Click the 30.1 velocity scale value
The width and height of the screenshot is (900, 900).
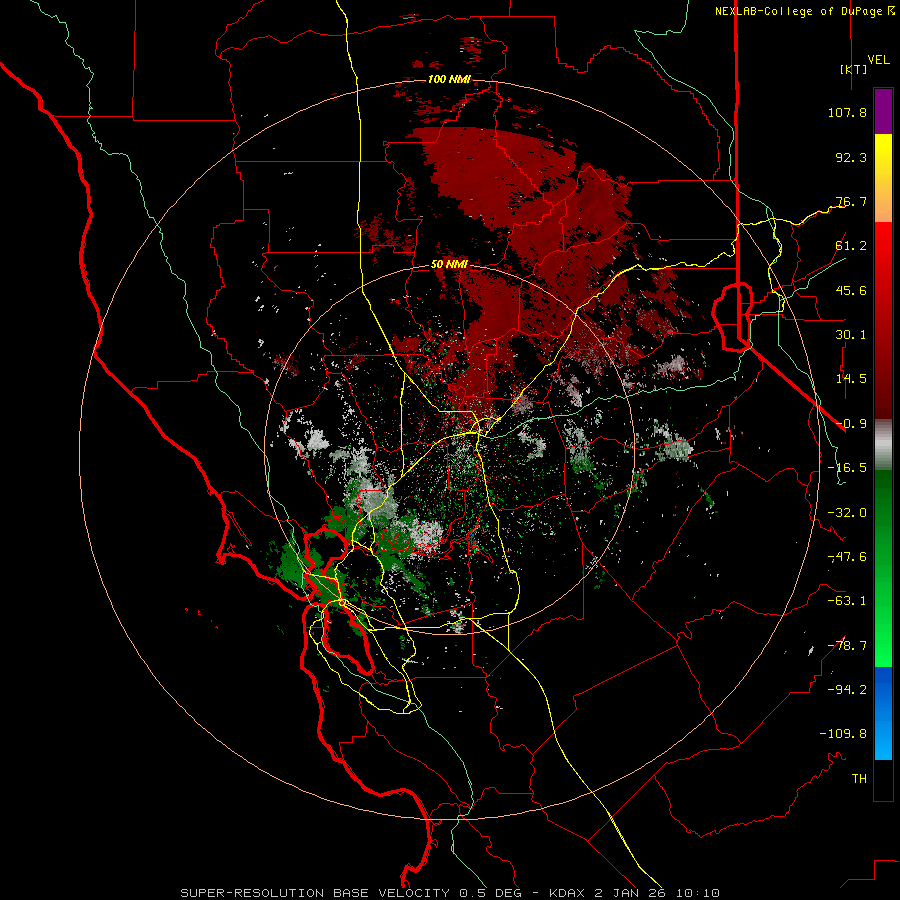(x=851, y=335)
